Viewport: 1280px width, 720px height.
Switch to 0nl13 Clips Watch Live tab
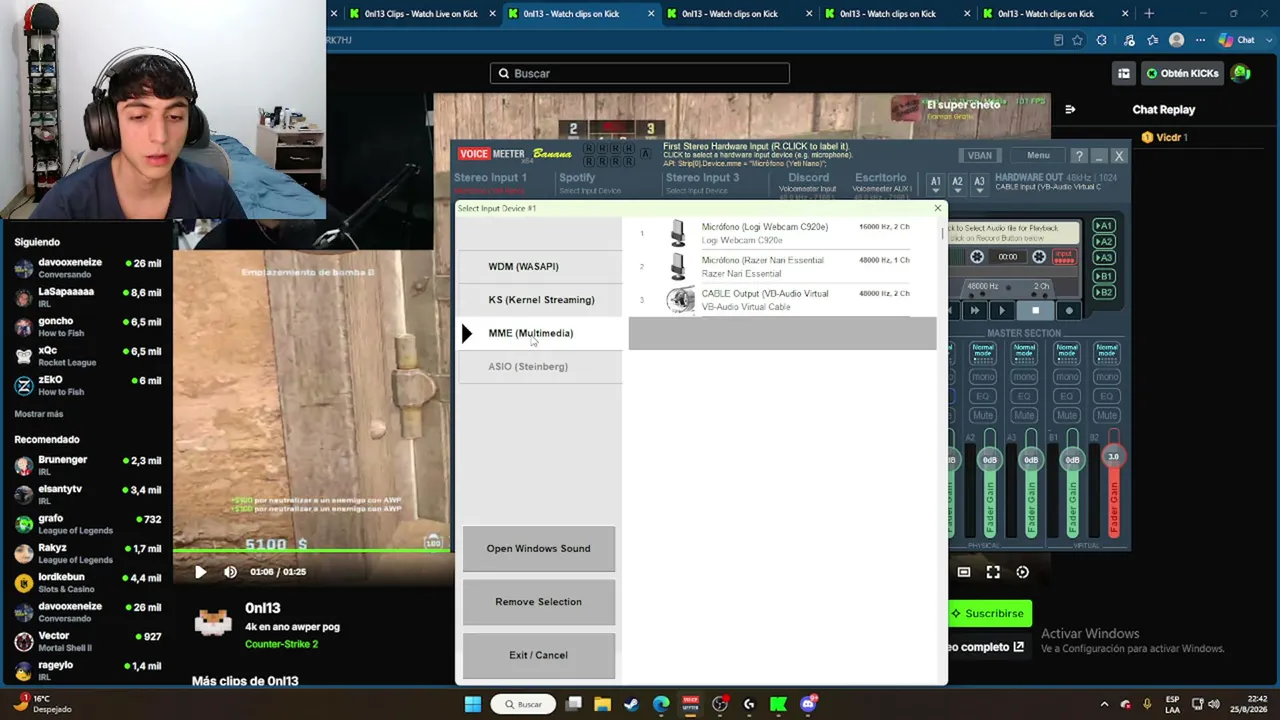420,14
